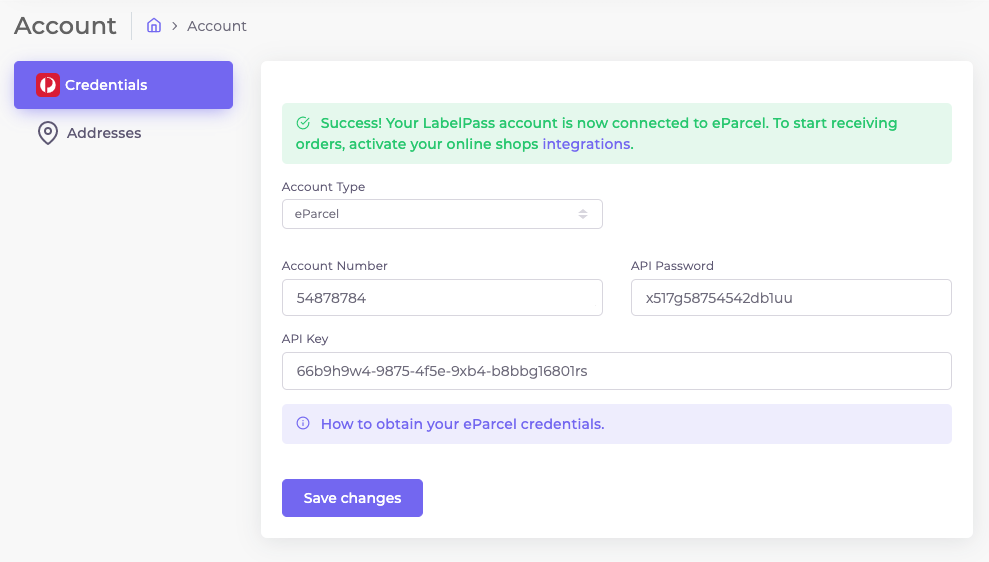Click the Account page heading
The image size is (989, 562).
[x=66, y=26]
